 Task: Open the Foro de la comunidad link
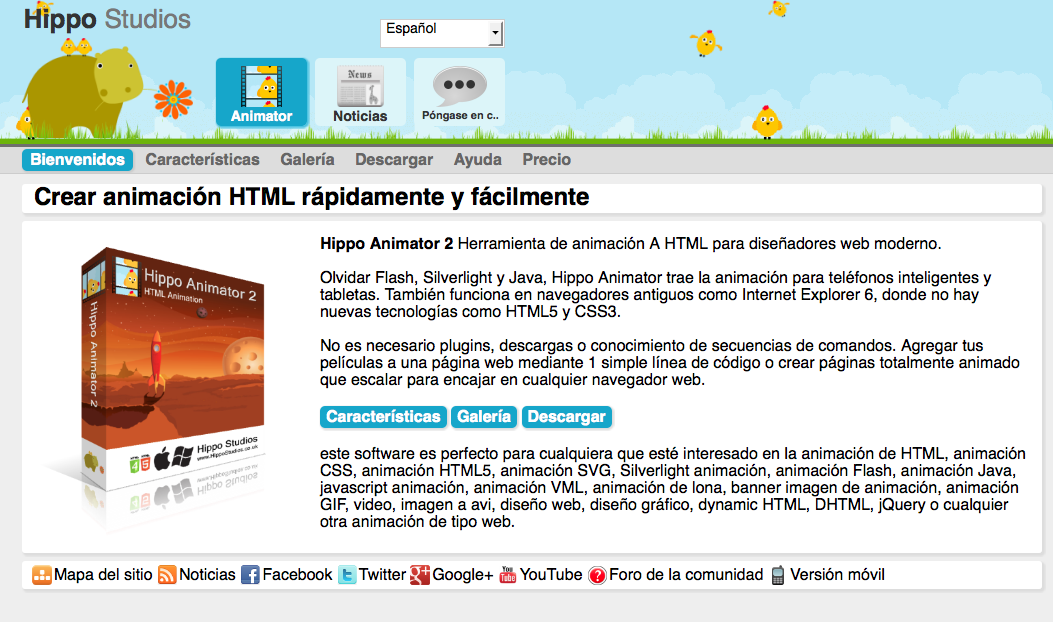(686, 575)
